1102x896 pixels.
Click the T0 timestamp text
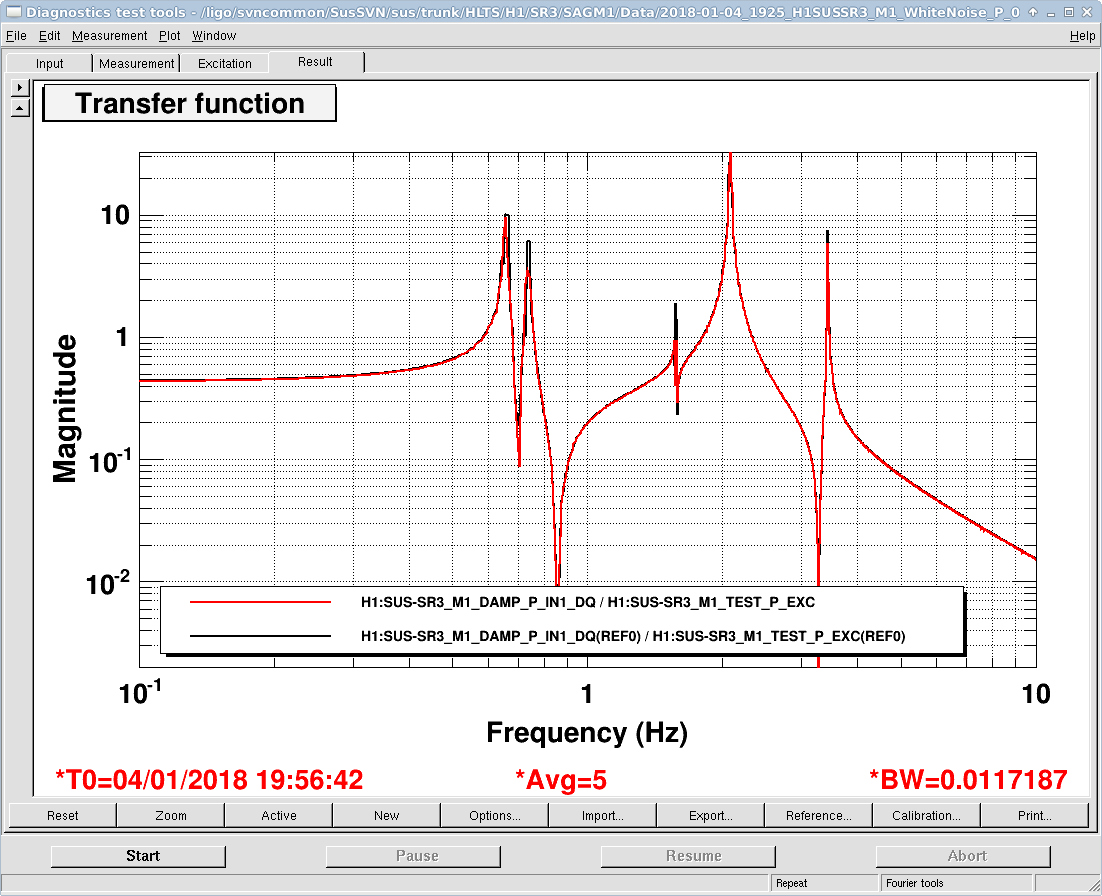209,780
